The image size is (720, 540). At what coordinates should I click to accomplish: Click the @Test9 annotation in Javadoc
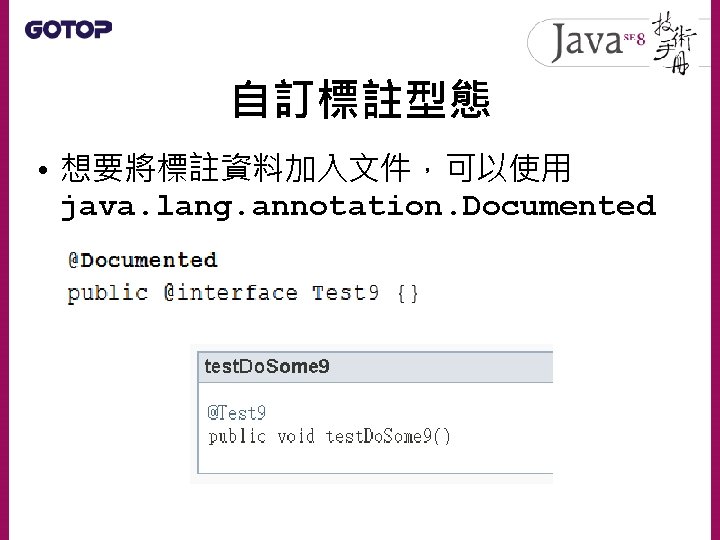coord(236,412)
